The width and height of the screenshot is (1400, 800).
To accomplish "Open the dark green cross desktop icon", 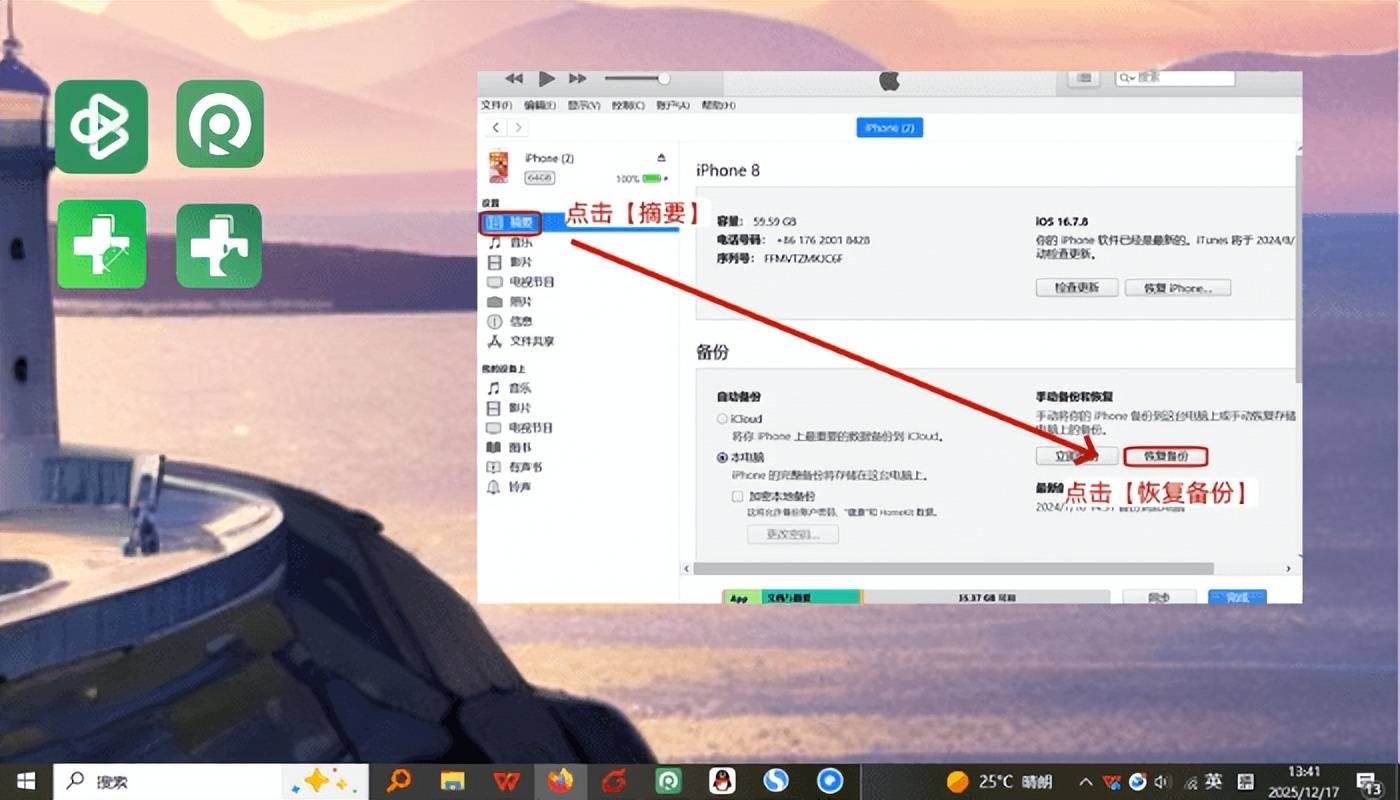I will pyautogui.click(x=219, y=246).
